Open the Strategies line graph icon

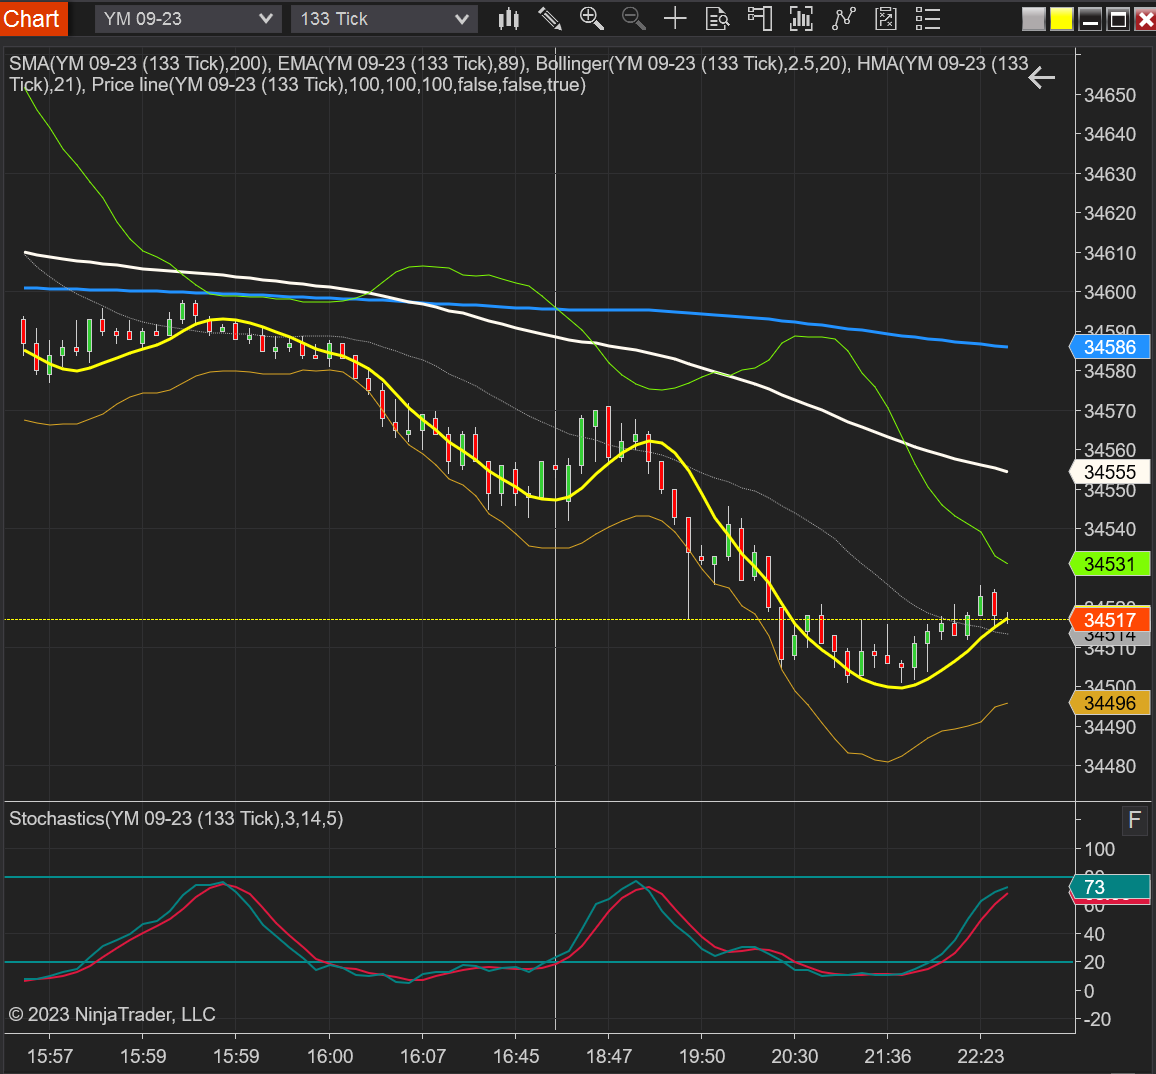844,18
